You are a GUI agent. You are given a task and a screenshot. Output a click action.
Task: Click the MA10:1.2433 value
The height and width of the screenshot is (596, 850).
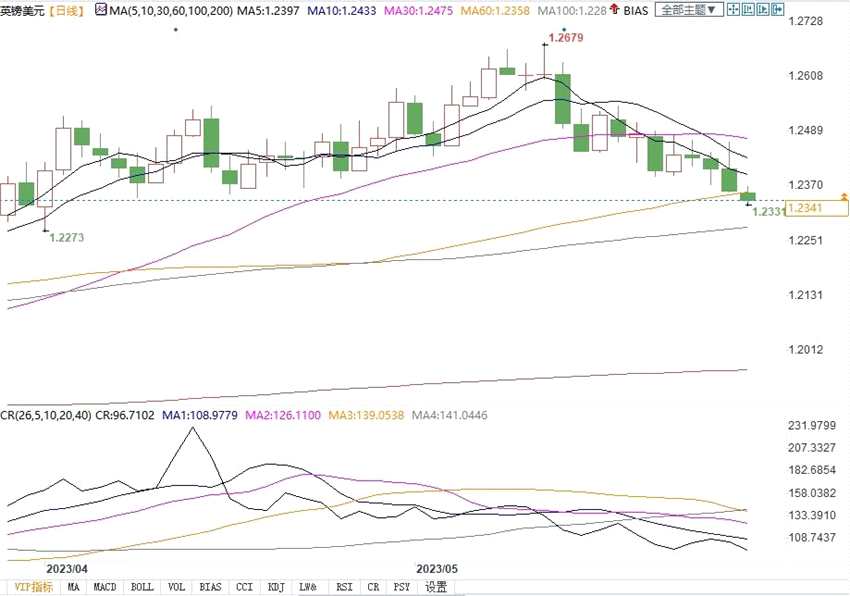[x=342, y=10]
